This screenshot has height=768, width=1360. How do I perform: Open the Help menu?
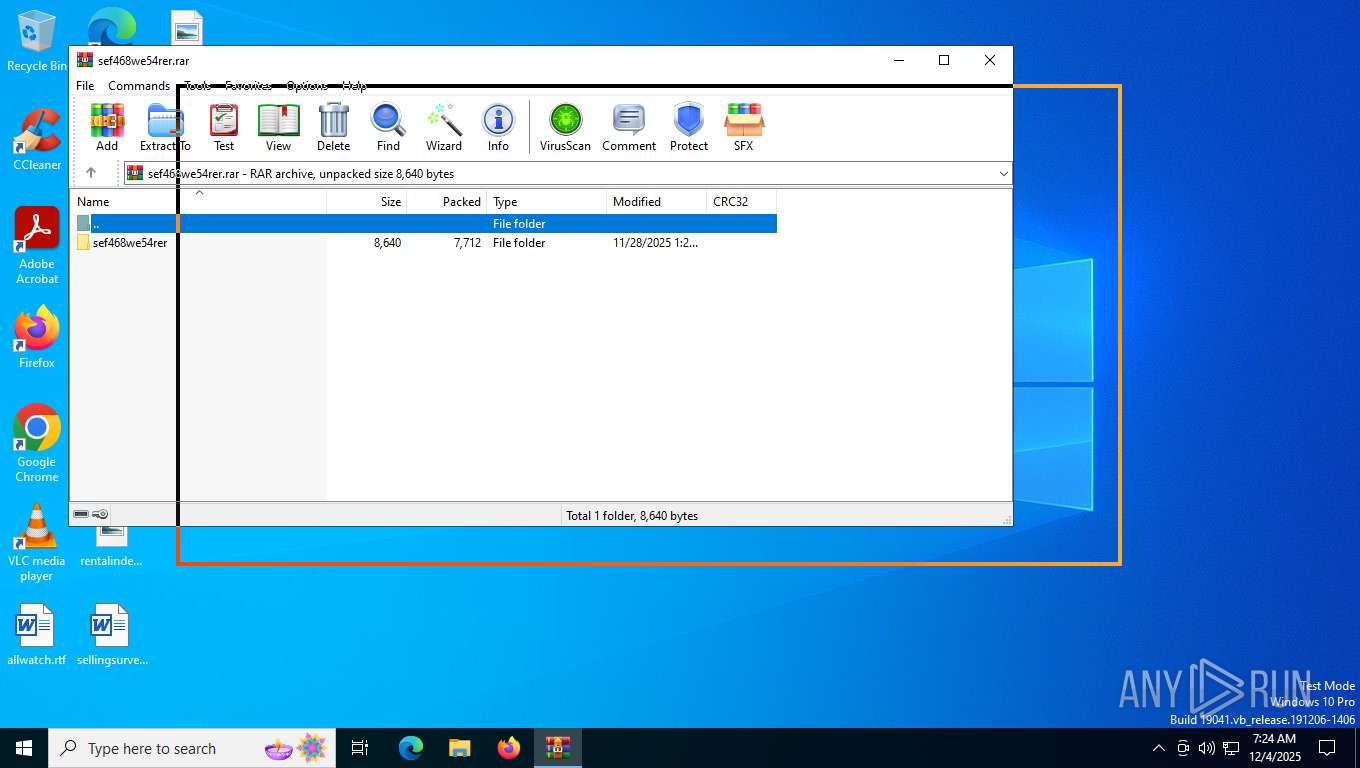click(355, 86)
